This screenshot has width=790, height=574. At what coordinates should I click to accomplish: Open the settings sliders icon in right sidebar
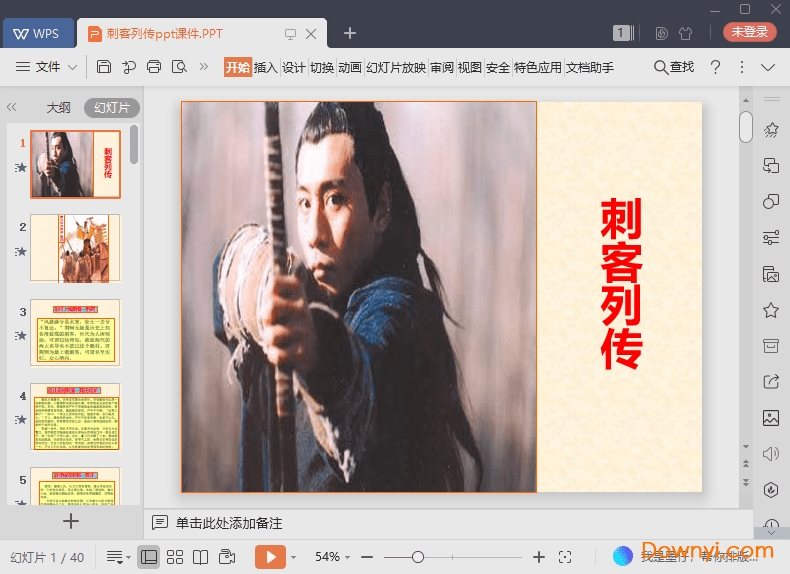click(771, 237)
